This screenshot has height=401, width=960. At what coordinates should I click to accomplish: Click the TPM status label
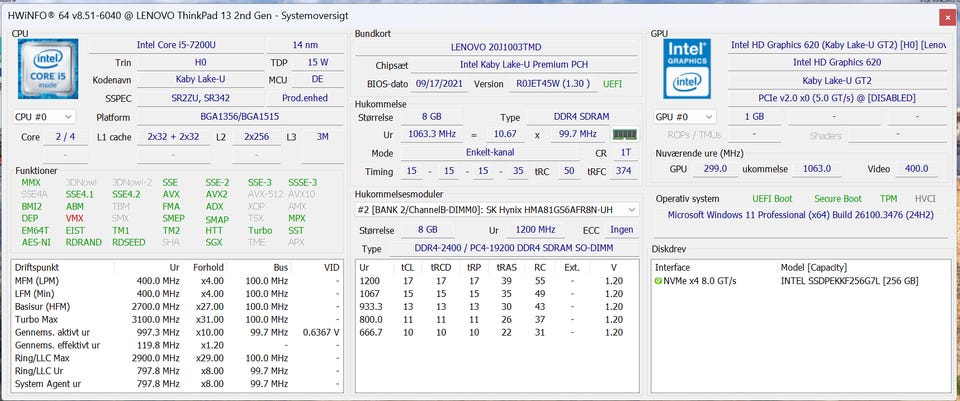888,199
